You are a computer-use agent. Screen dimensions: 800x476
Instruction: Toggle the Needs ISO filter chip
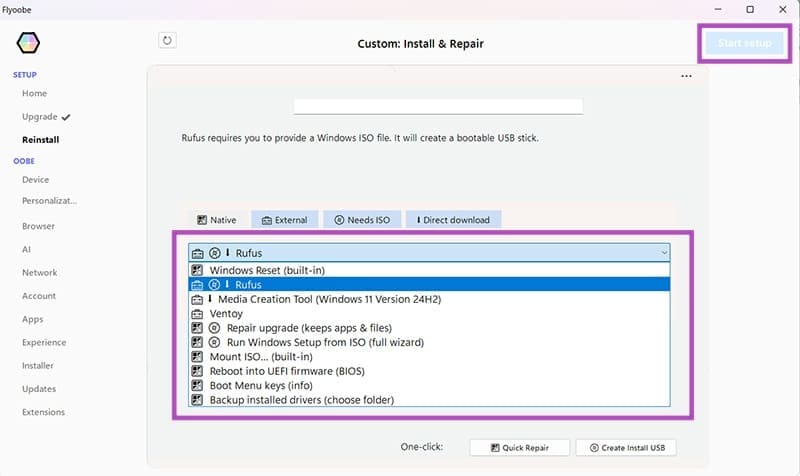pyautogui.click(x=362, y=220)
